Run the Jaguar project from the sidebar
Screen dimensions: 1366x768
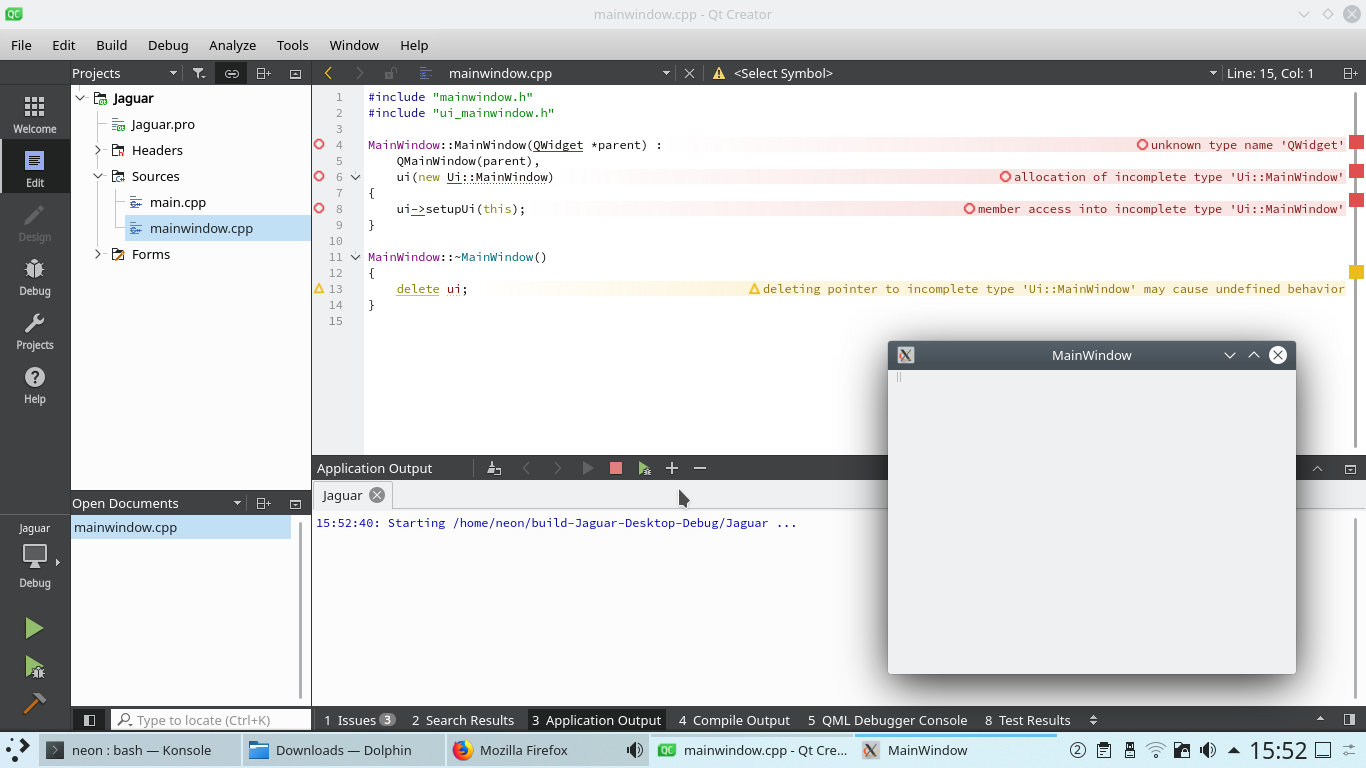(x=33, y=627)
